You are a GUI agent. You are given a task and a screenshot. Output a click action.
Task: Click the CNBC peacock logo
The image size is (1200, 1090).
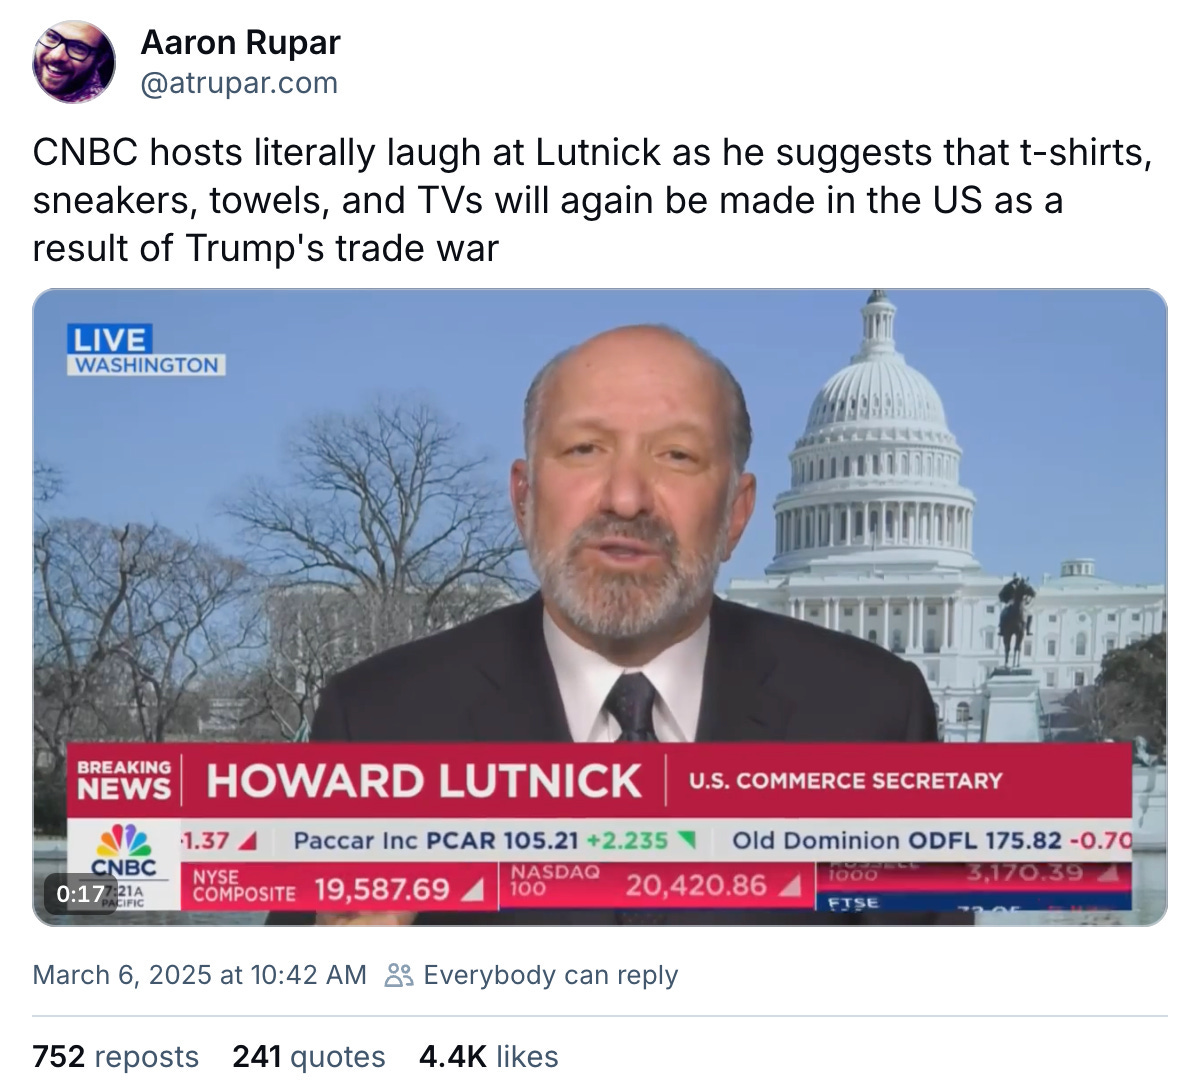click(x=124, y=849)
